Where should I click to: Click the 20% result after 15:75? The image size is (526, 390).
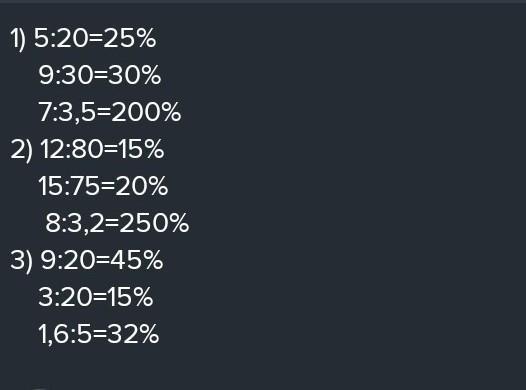click(142, 186)
